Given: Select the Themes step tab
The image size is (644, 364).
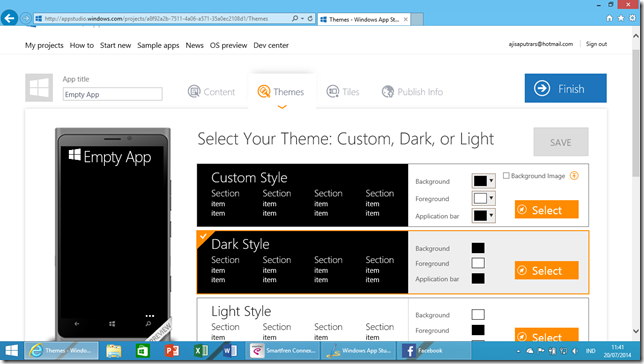Looking at the screenshot, I should pyautogui.click(x=281, y=92).
